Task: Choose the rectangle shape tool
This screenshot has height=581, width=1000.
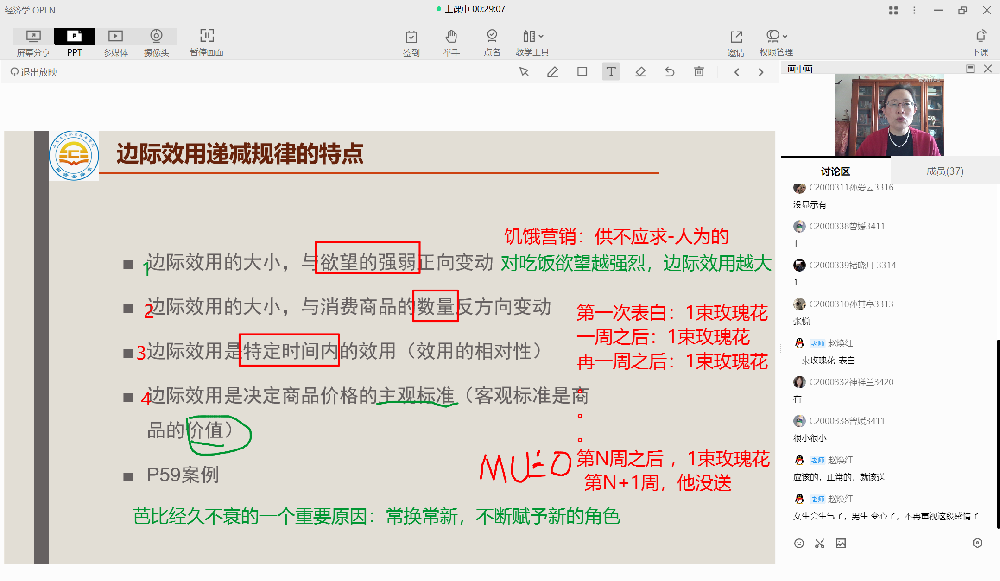Action: [x=582, y=72]
